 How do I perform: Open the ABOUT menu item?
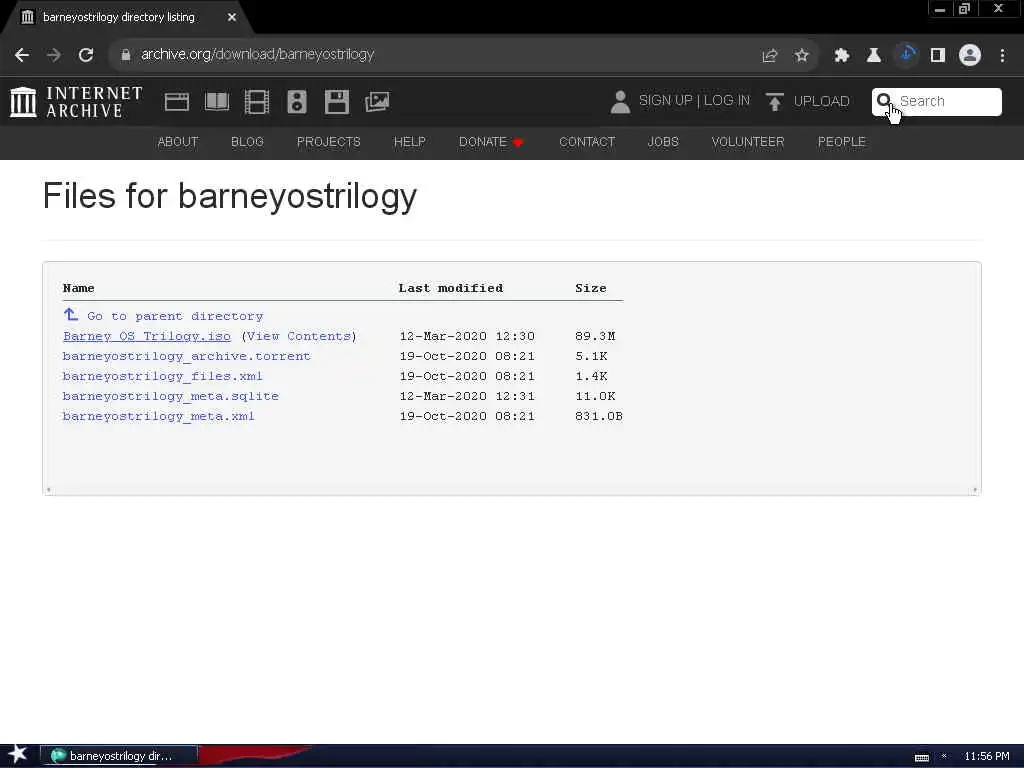tap(178, 142)
